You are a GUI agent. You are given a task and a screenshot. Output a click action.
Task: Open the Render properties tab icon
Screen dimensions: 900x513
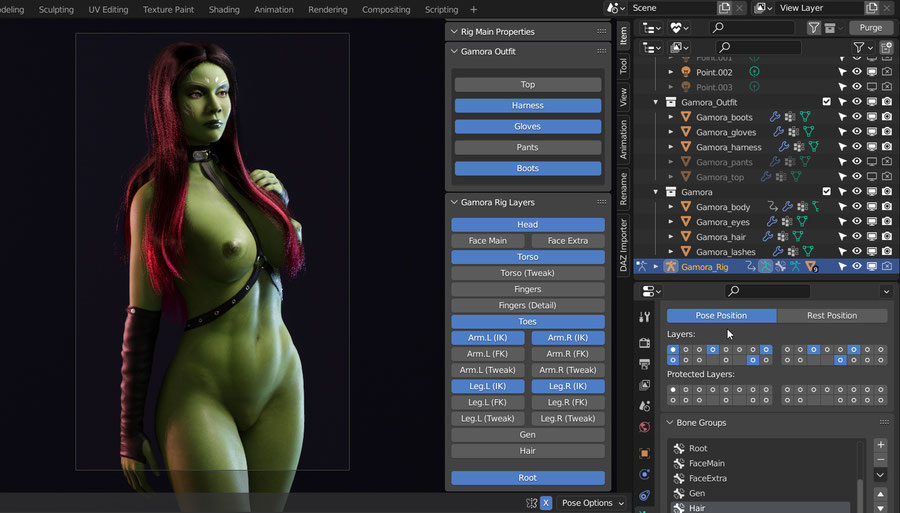point(645,343)
